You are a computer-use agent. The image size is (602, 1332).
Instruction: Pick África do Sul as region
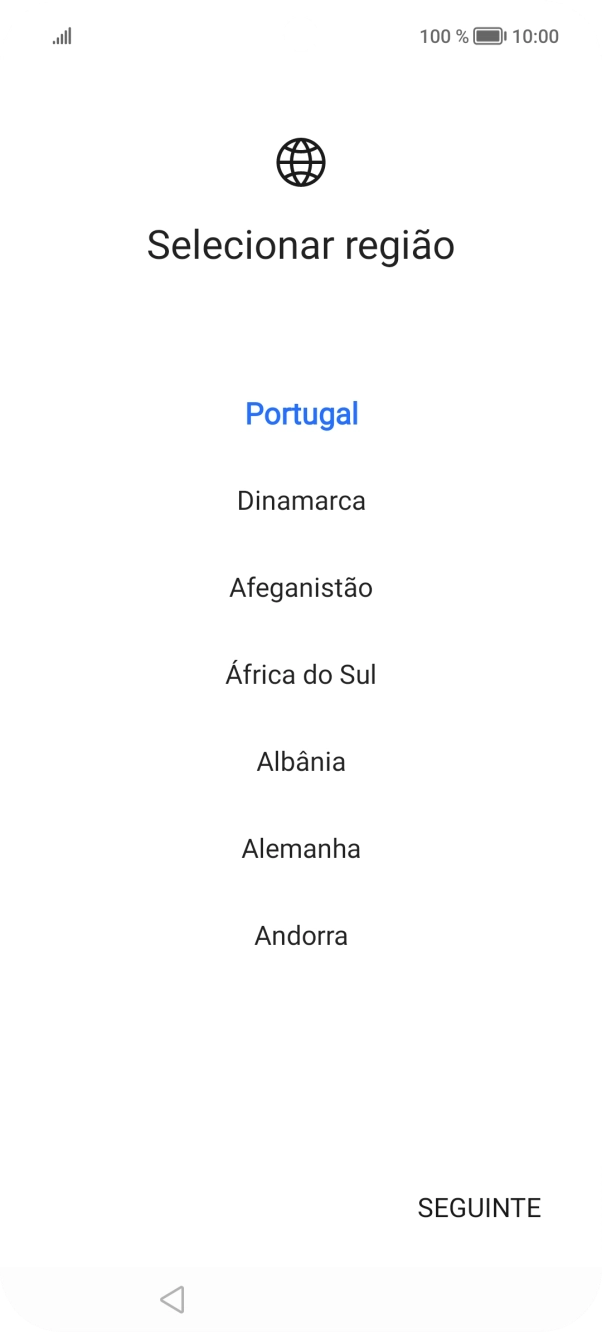coord(301,674)
